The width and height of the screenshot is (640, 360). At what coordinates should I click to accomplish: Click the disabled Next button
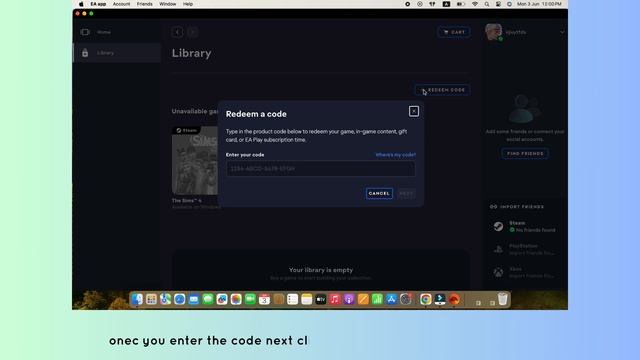point(406,193)
